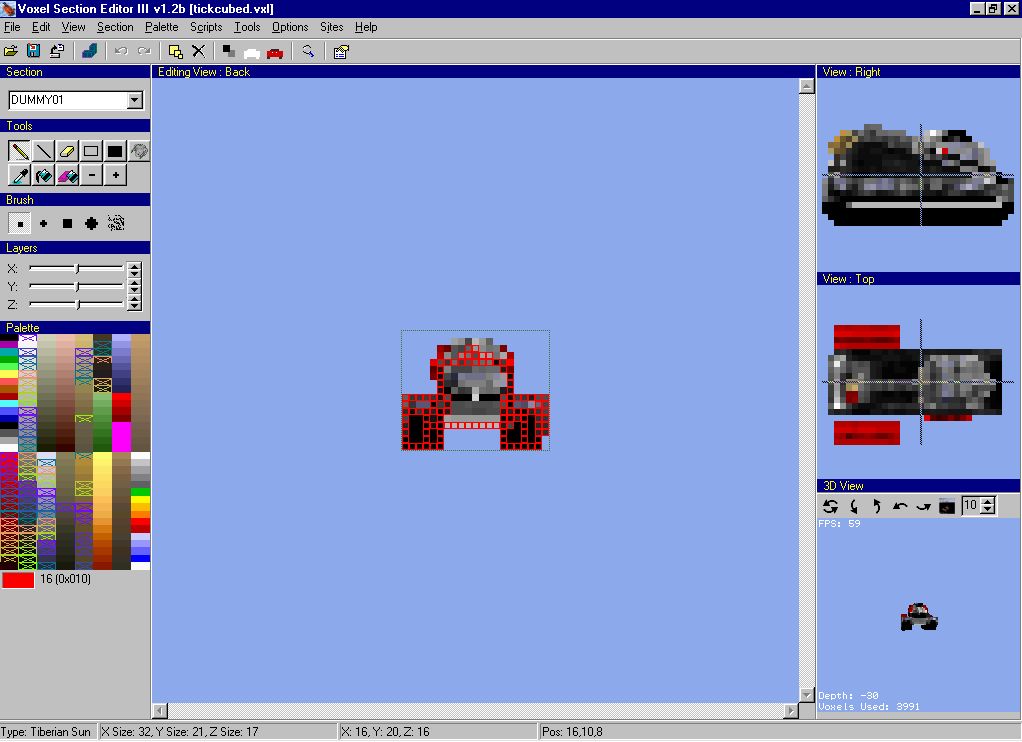Click the horizontal scrollbar left arrow
Screen dimensions: 1022x742
tap(159, 710)
